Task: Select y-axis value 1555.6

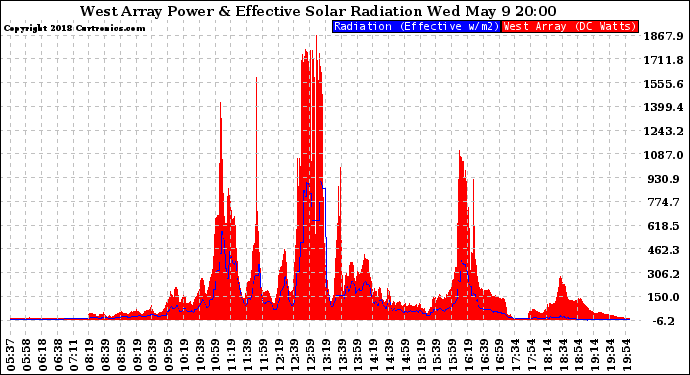Action: click(x=664, y=84)
